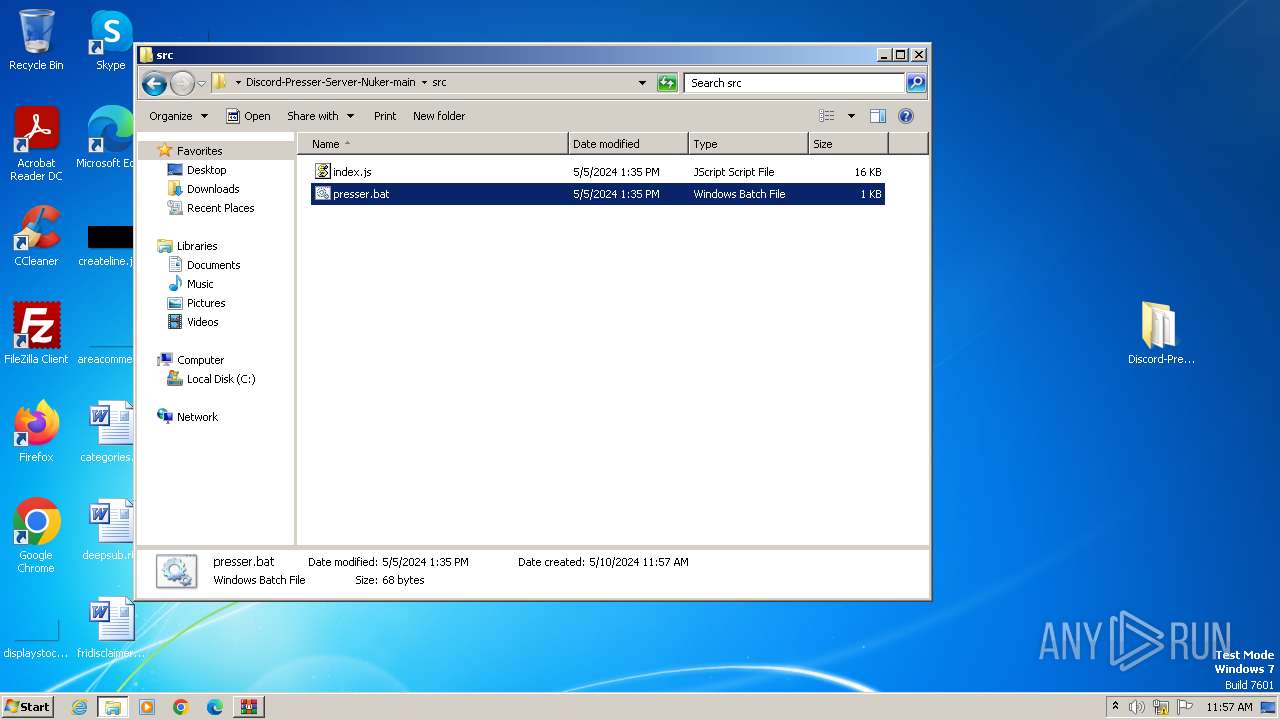Open Desktop in navigation pane
1280x720 pixels.
tap(206, 170)
